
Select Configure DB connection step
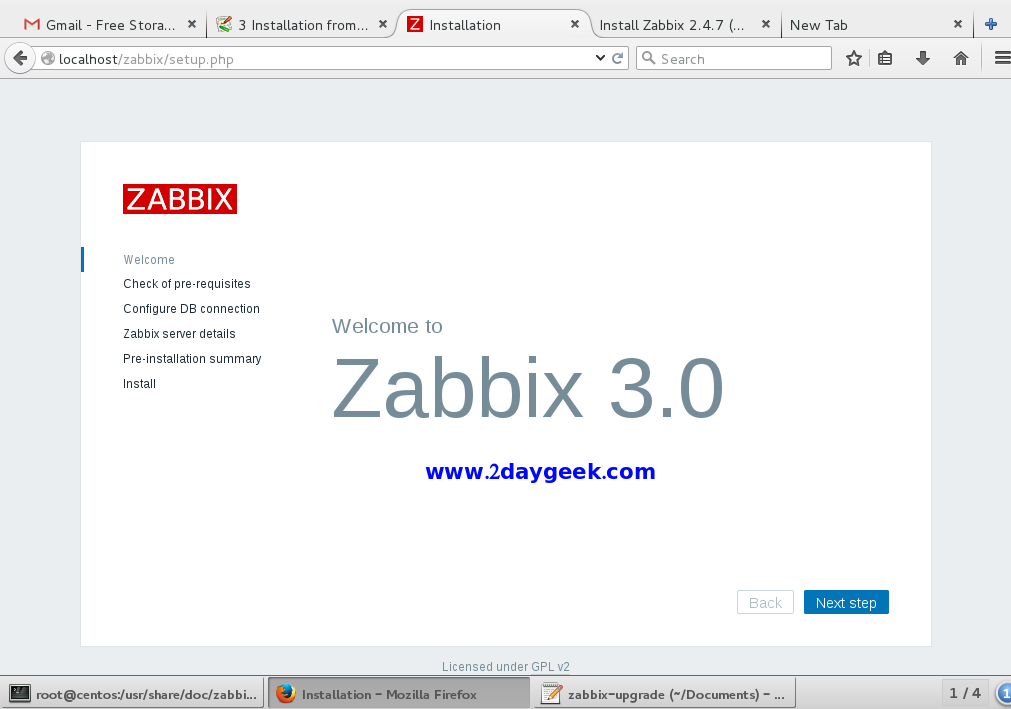point(191,309)
